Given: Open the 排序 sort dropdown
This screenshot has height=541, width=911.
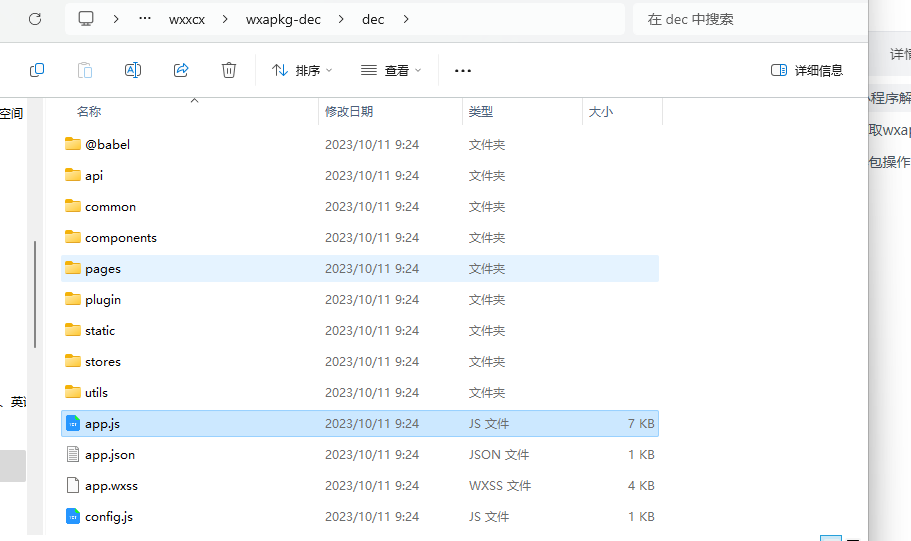Looking at the screenshot, I should point(301,70).
